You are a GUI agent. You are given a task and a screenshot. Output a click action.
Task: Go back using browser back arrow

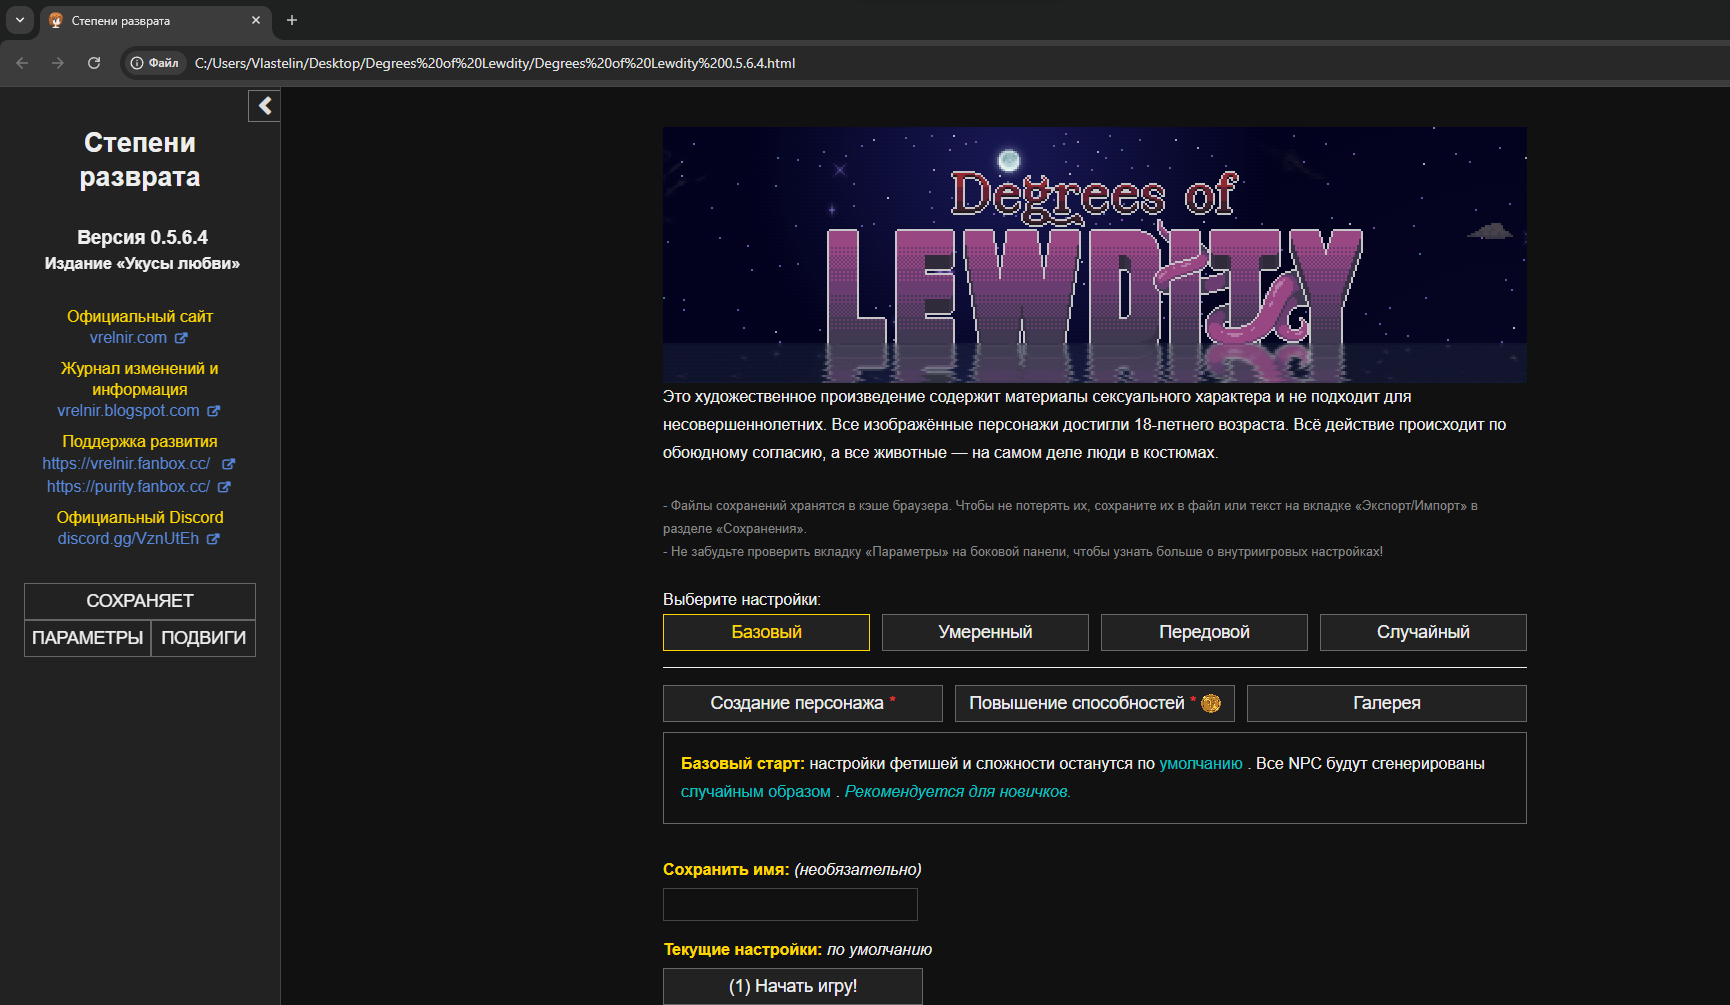coord(22,63)
